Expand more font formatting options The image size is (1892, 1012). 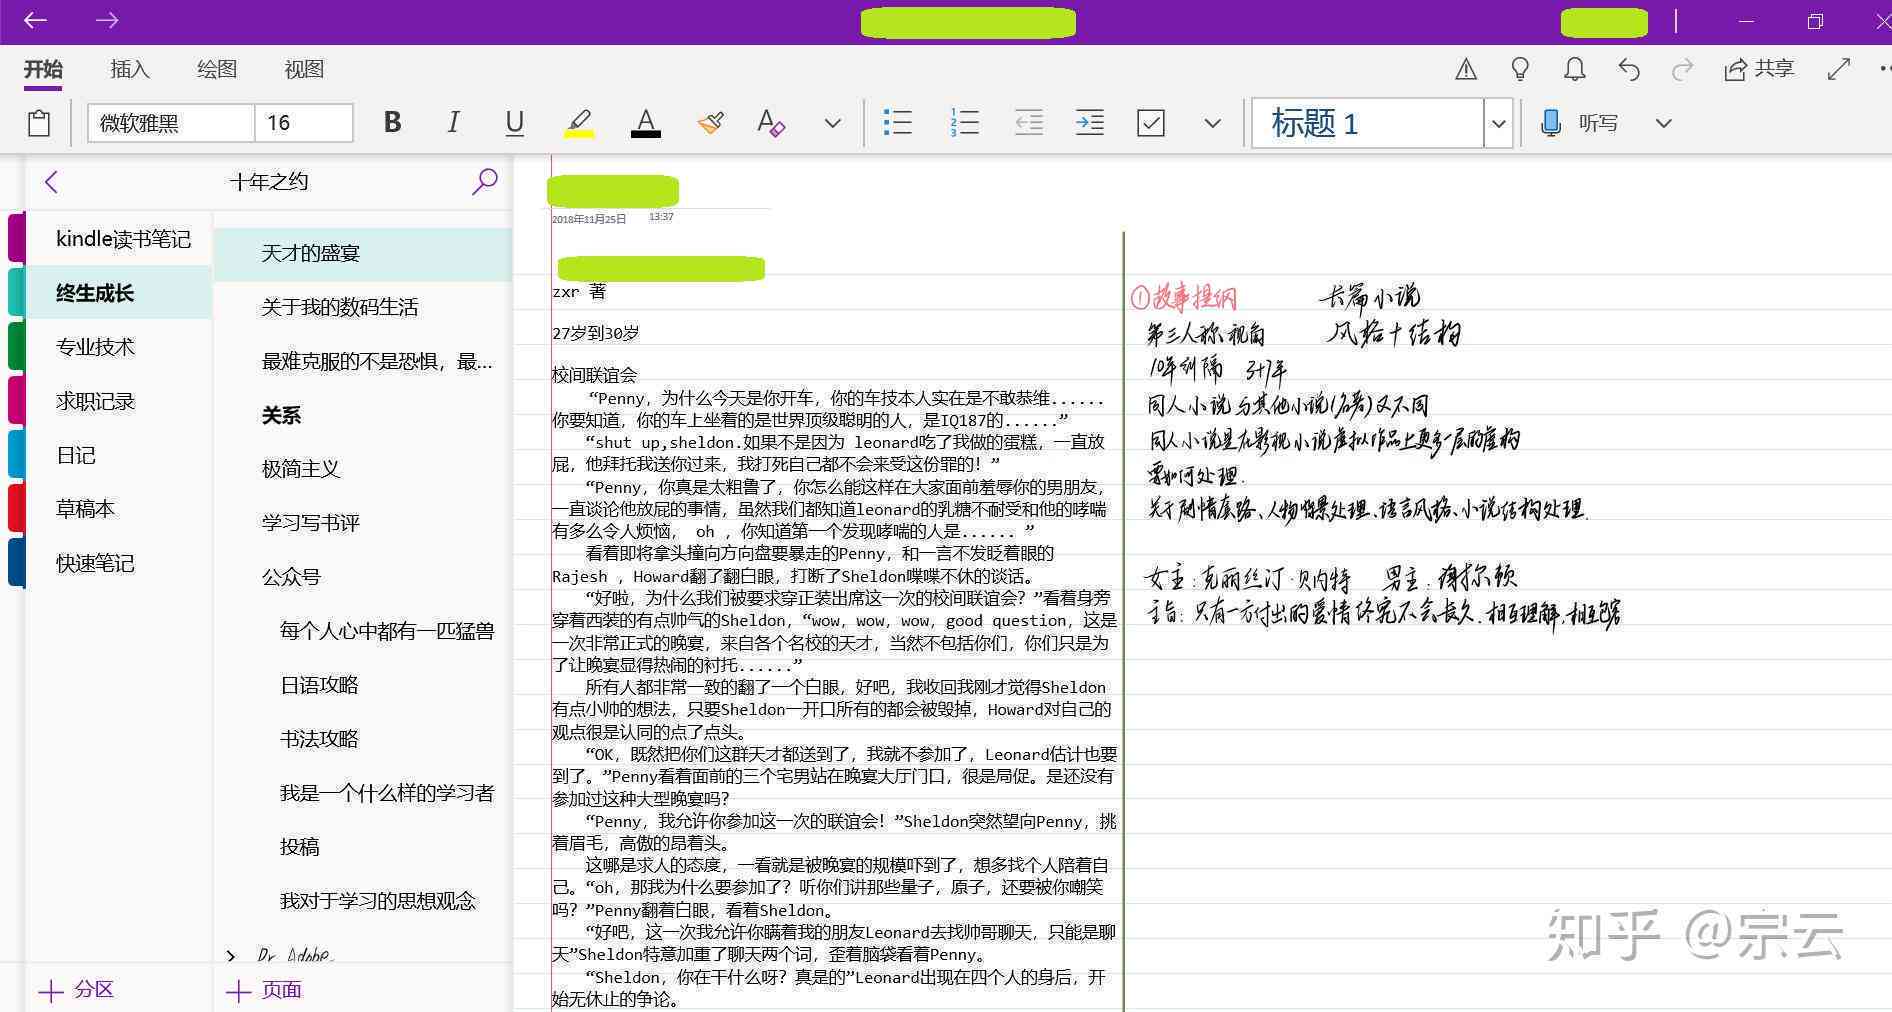pyautogui.click(x=832, y=123)
